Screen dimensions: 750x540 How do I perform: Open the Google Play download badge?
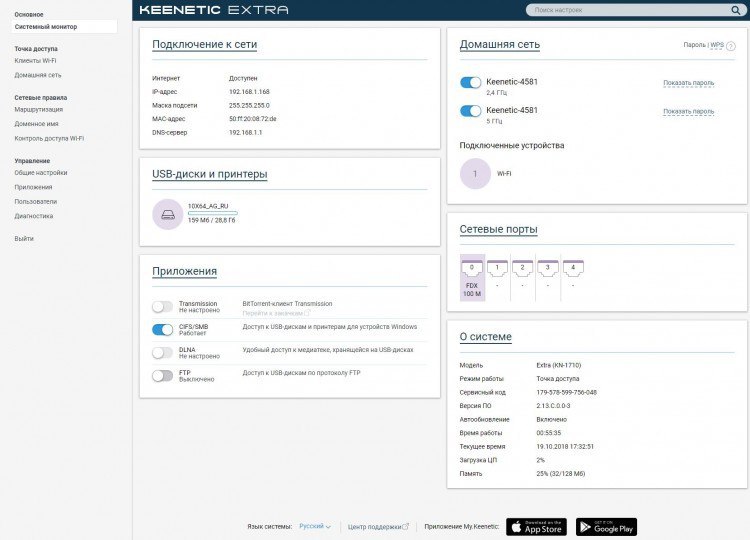point(607,527)
